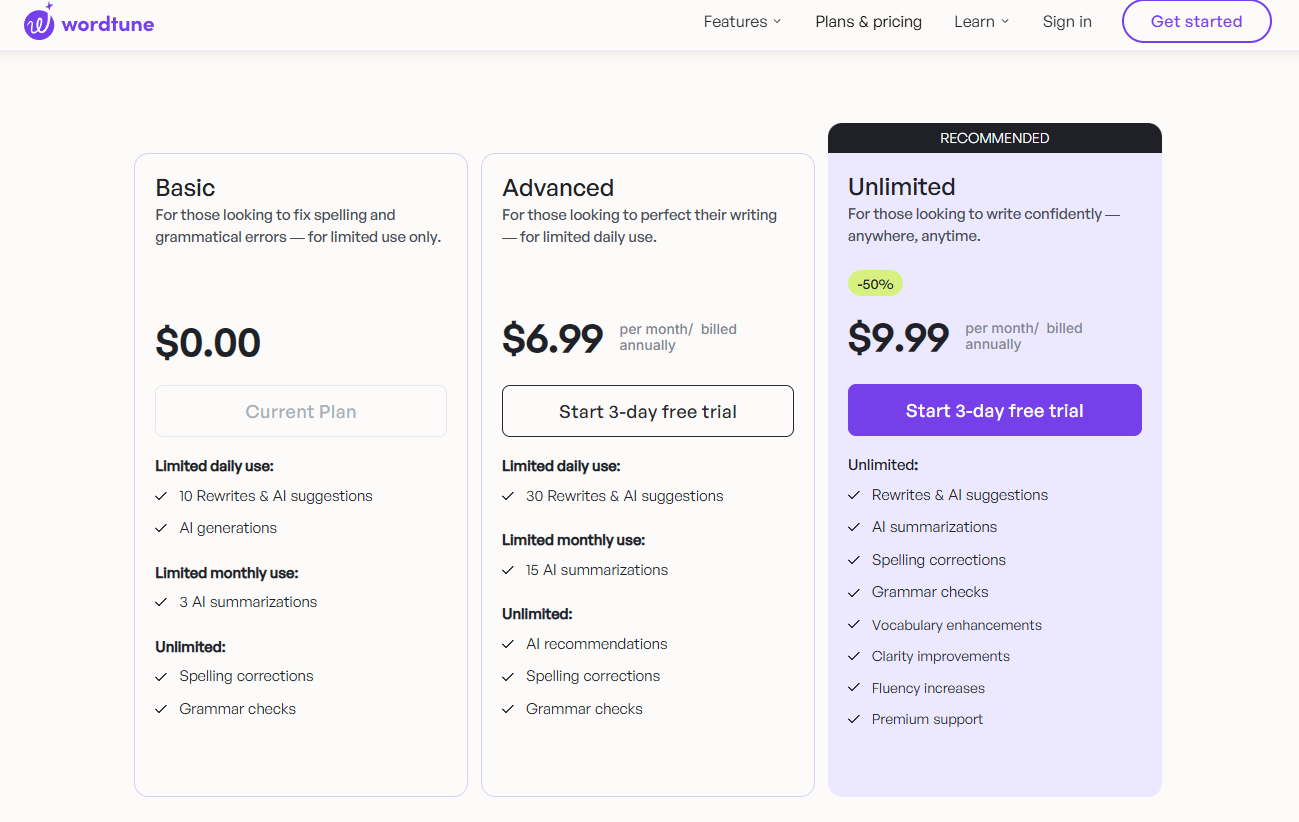Open the Sign in page
Viewport: 1299px width, 822px height.
click(1067, 22)
